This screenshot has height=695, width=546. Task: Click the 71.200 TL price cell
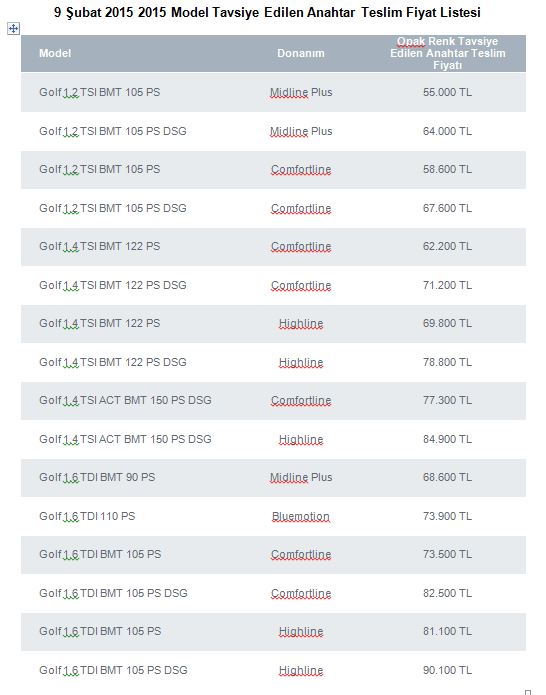447,285
